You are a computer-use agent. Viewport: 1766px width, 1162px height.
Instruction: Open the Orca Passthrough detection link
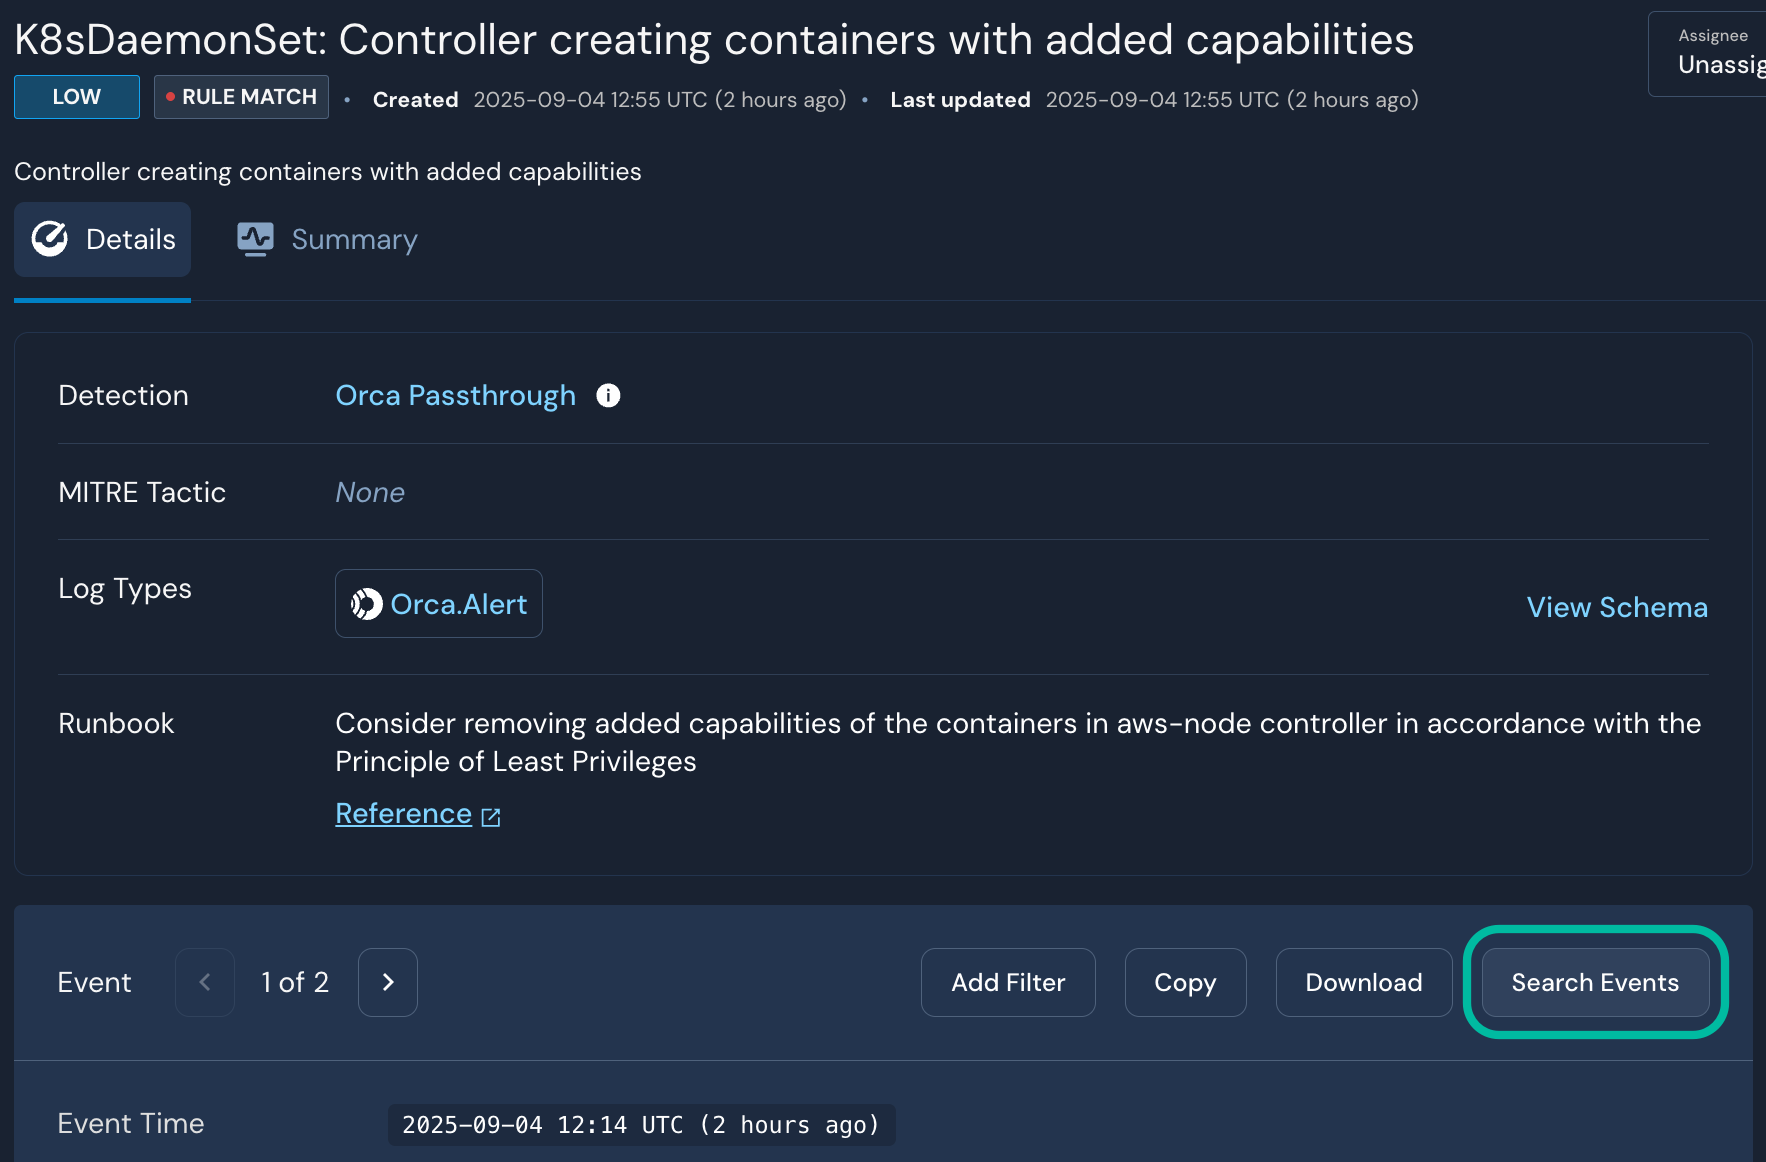tap(455, 396)
